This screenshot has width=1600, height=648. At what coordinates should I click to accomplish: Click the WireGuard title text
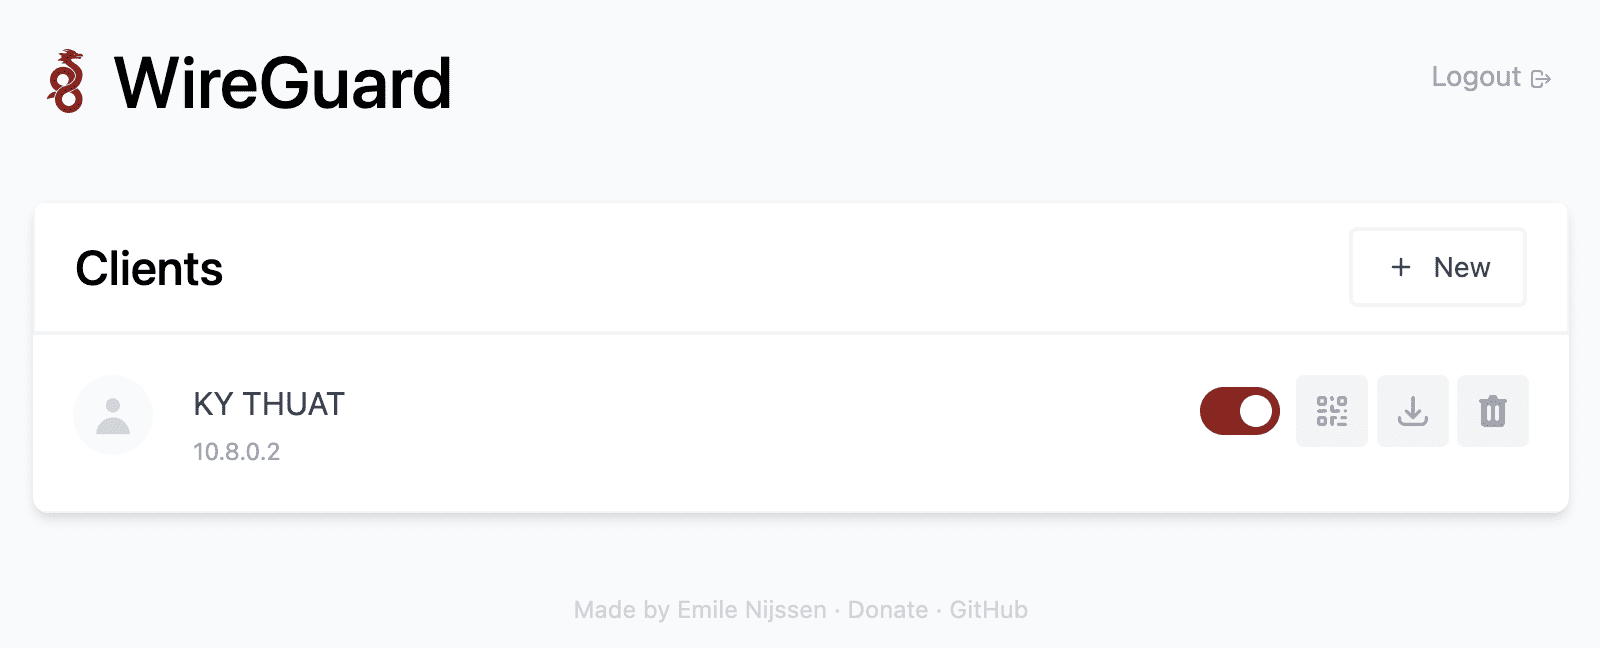click(283, 84)
